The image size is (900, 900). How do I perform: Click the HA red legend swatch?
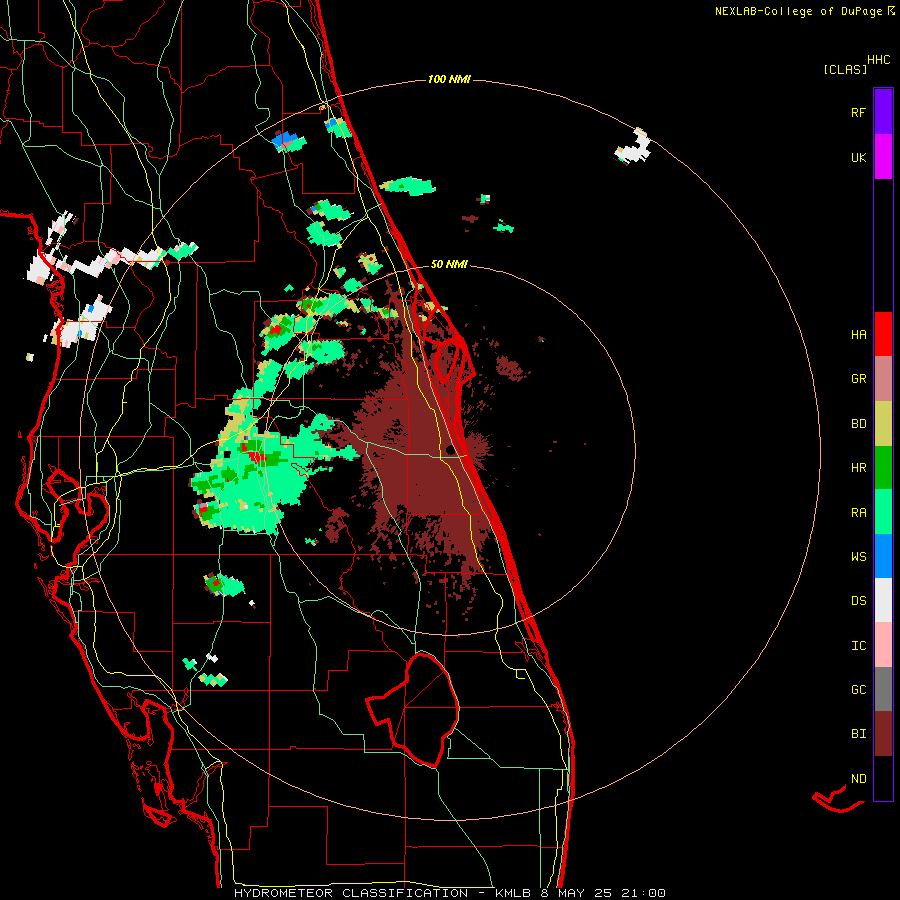[x=883, y=334]
